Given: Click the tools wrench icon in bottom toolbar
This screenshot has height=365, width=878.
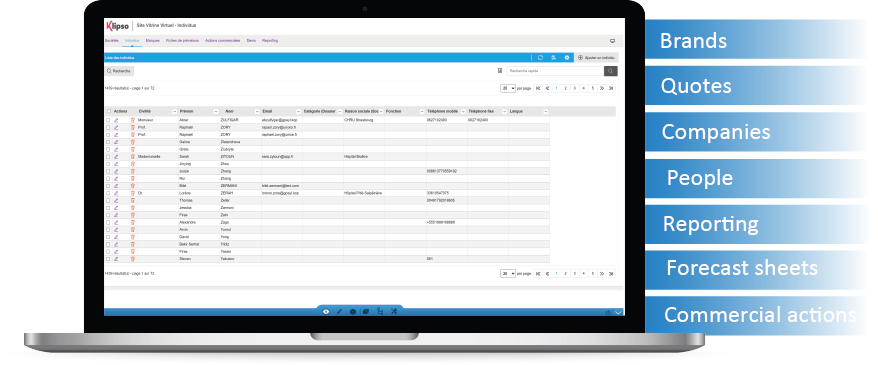Looking at the screenshot, I should pos(394,312).
